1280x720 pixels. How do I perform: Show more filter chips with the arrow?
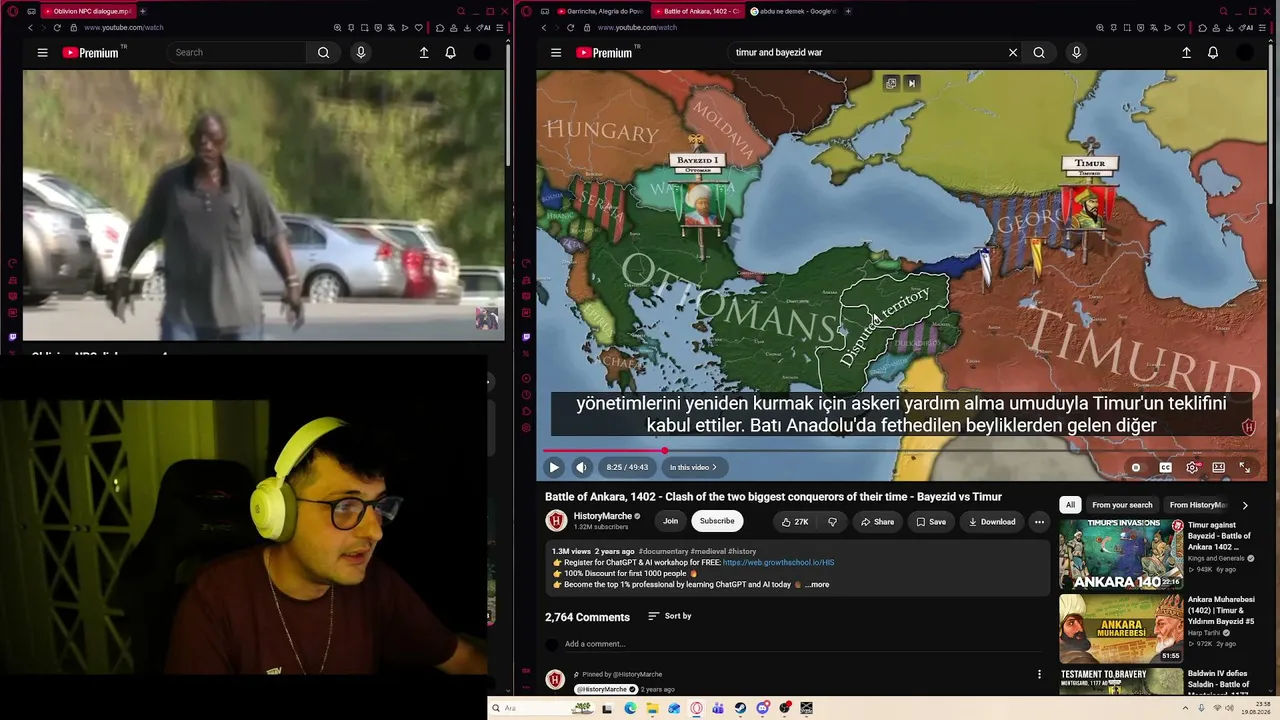1245,505
